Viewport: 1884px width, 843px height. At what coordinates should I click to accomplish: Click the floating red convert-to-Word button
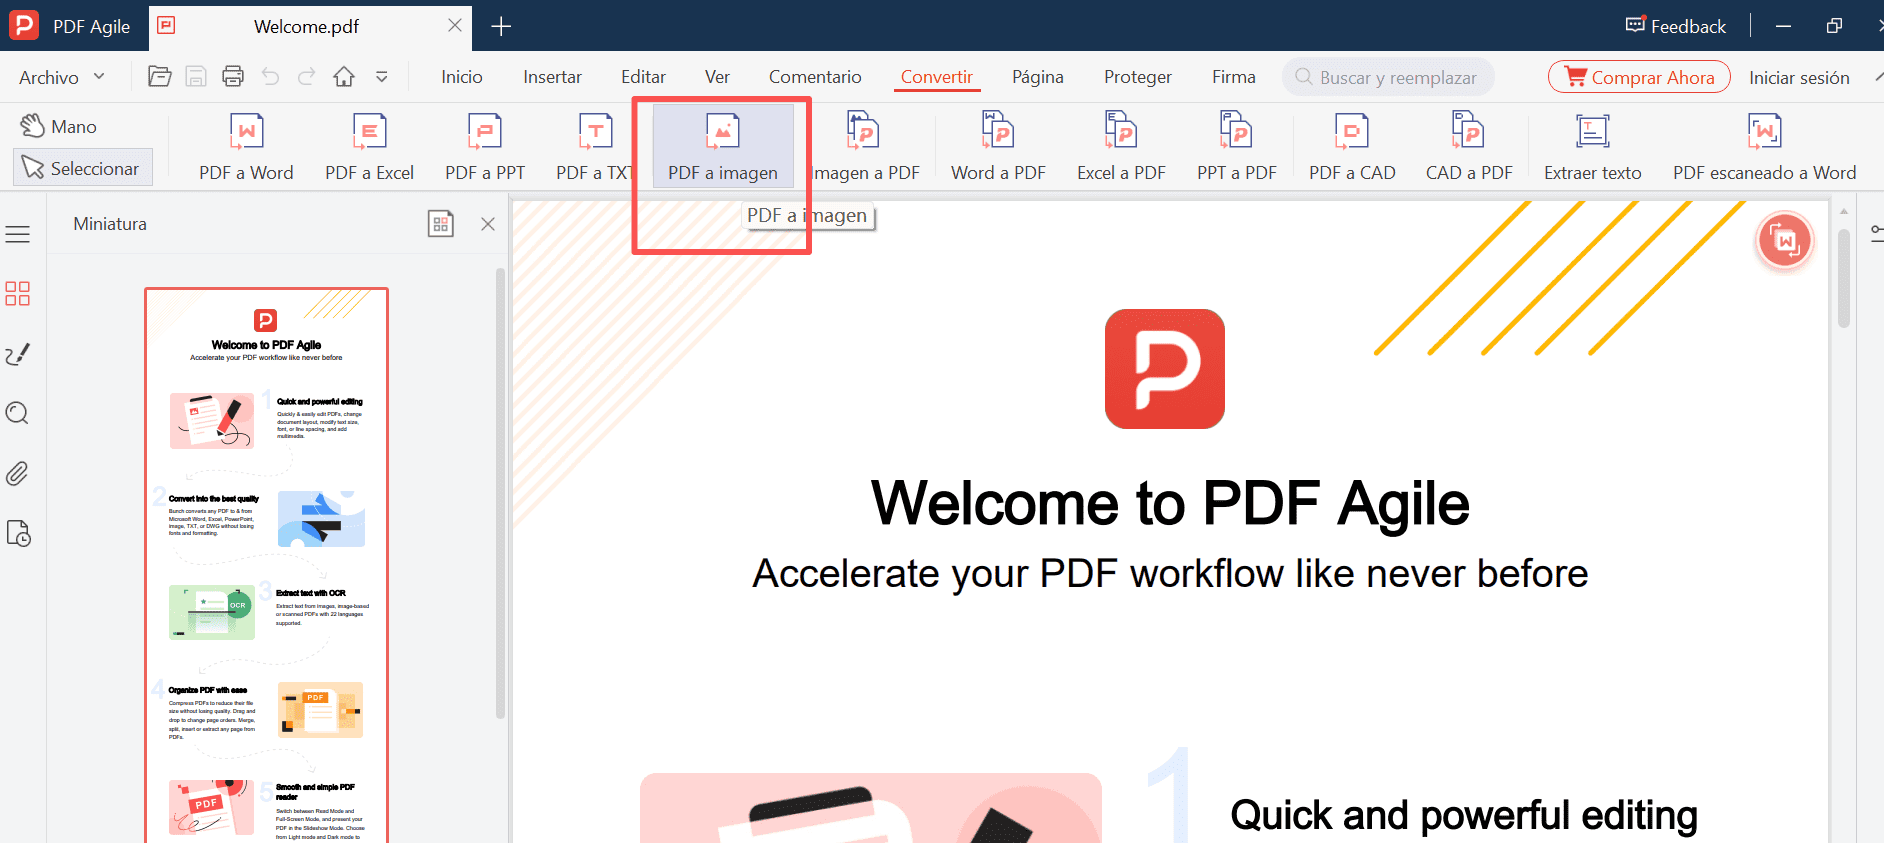pyautogui.click(x=1785, y=241)
